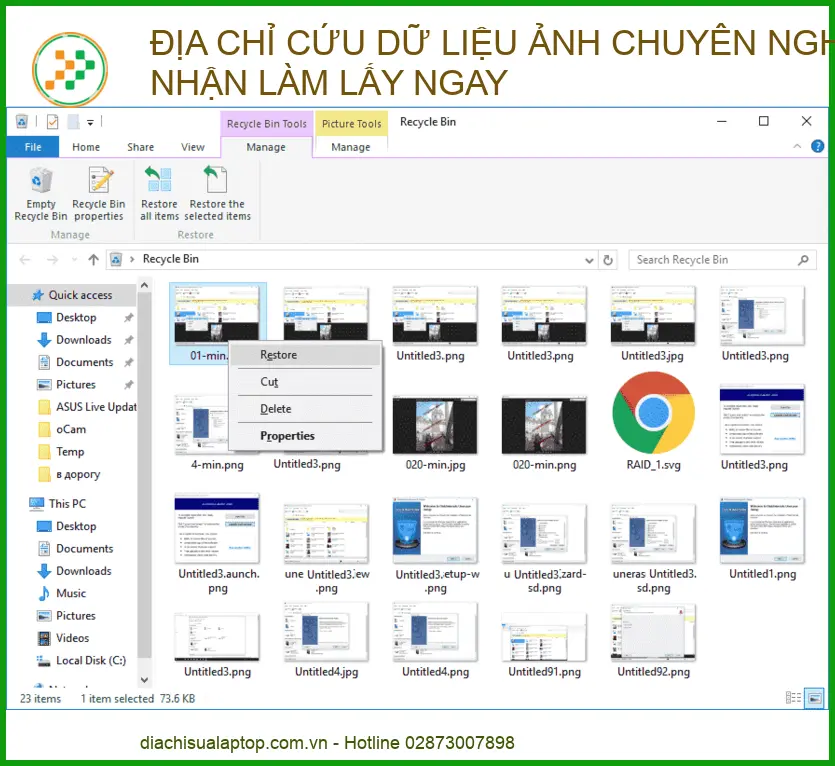835x766 pixels.
Task: Select Local Disk (C:) in the sidebar
Action: point(90,660)
